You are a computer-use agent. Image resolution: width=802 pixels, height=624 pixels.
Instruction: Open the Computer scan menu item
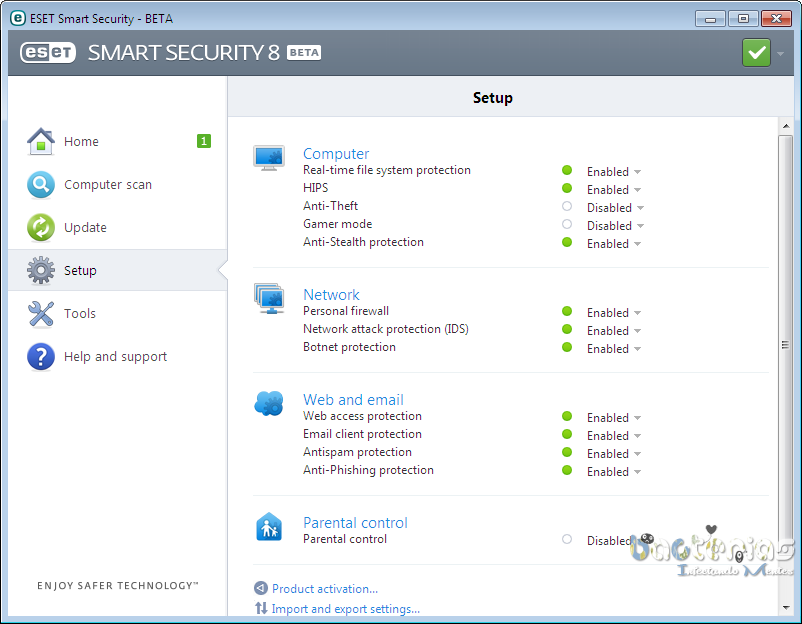point(108,184)
